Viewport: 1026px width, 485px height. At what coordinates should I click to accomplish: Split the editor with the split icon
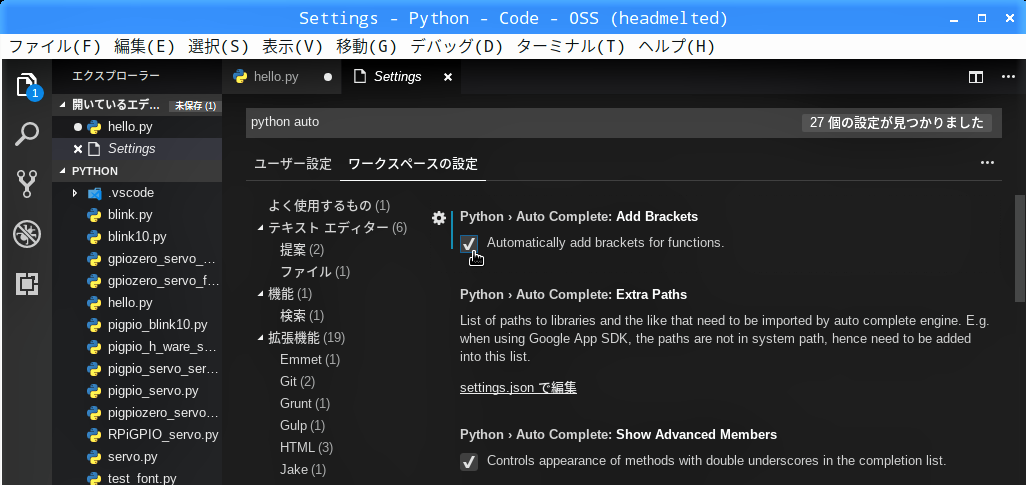tap(976, 77)
